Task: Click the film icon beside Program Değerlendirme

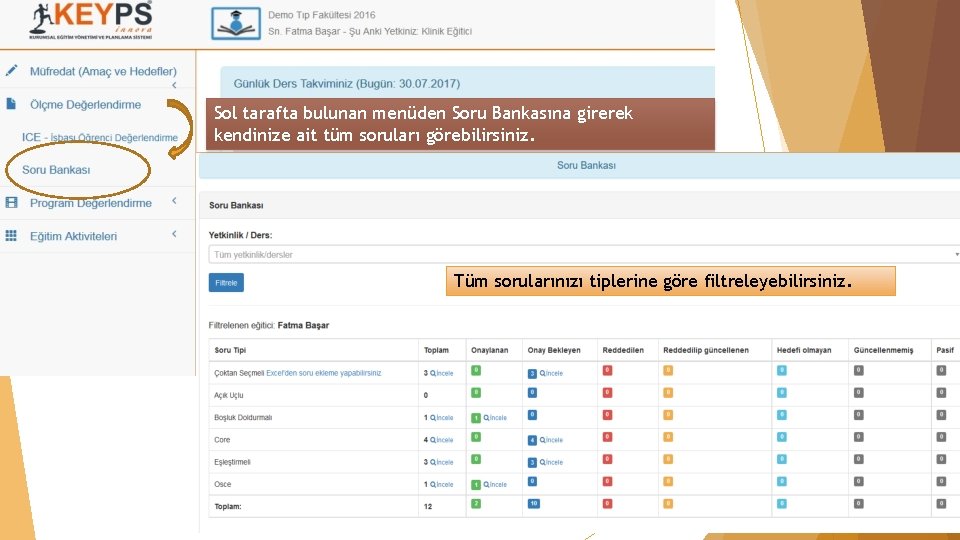Action: click(11, 202)
